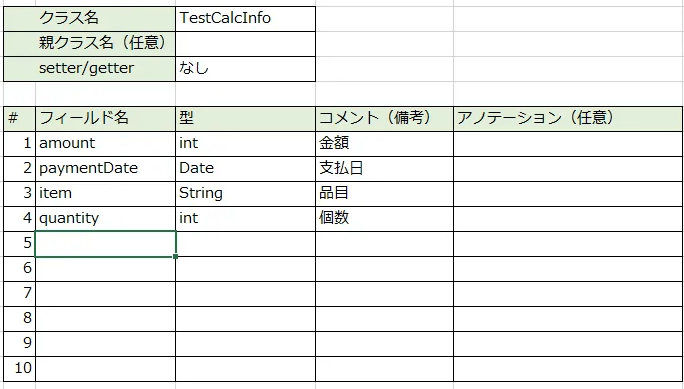Select the フィールド名 header cell
Viewport: 684px width, 389px height.
tap(105, 118)
